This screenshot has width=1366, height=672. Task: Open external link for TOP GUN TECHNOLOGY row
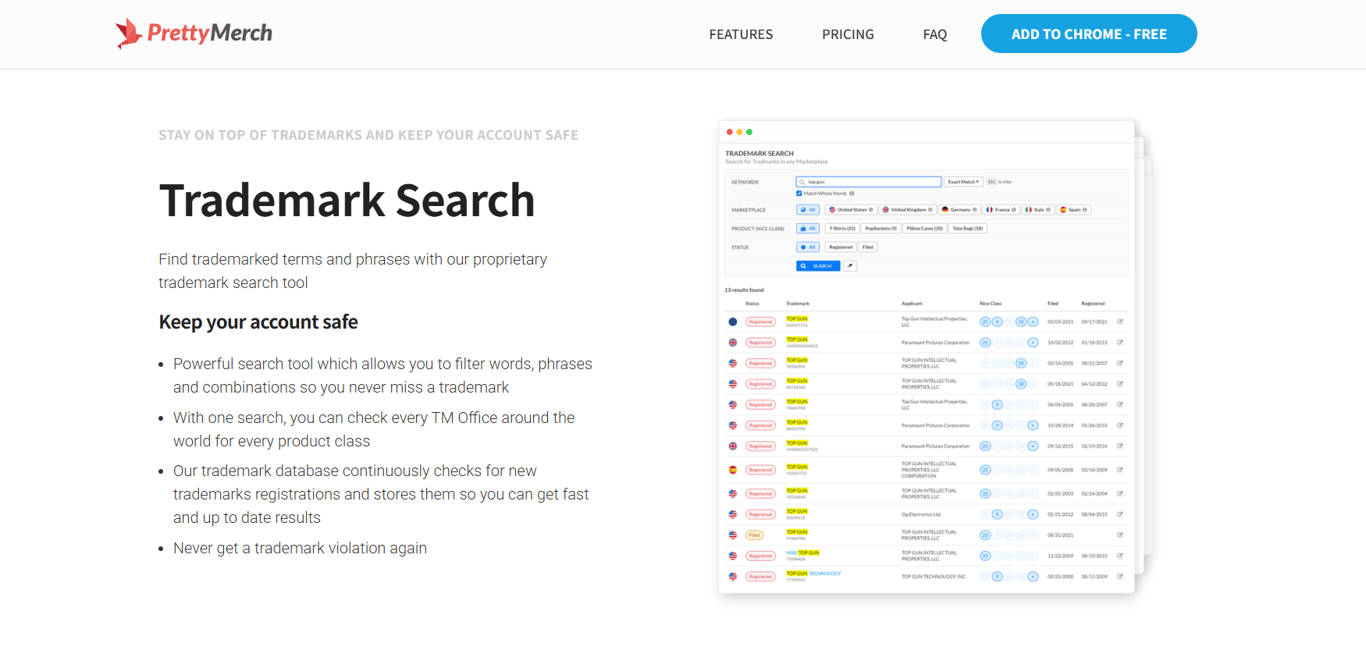(1120, 576)
